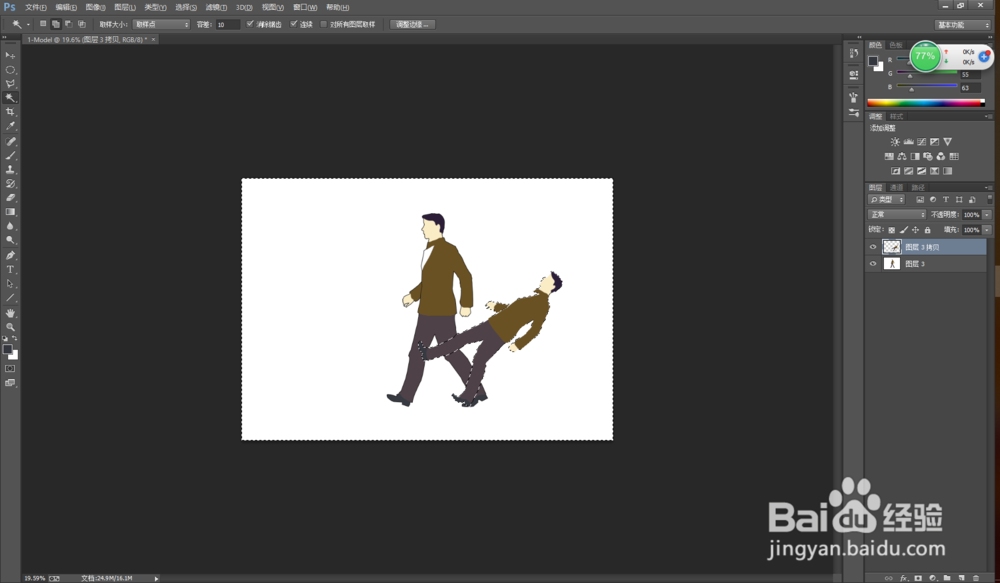Open the fill slider dropdown arrow
Viewport: 1000px width, 583px height.
[987, 230]
